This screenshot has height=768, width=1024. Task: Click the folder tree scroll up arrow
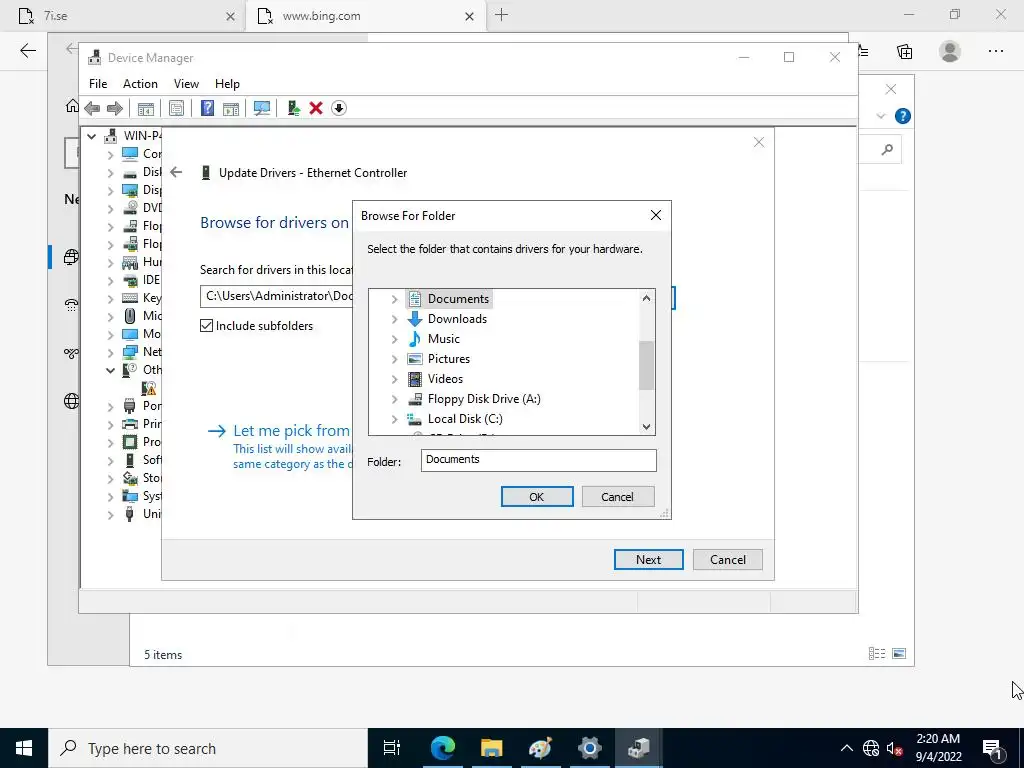[646, 298]
